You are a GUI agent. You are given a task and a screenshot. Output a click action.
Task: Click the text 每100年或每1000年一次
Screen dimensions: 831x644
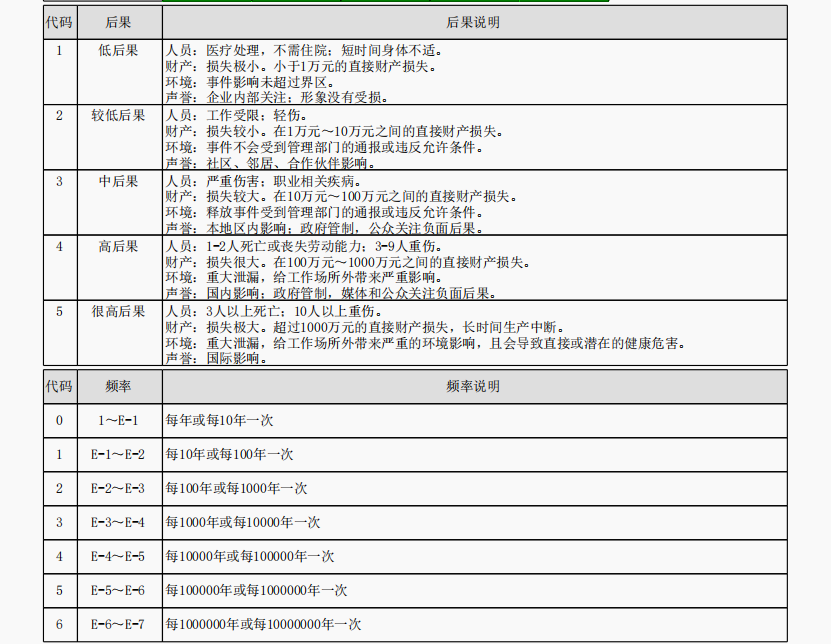click(x=236, y=488)
